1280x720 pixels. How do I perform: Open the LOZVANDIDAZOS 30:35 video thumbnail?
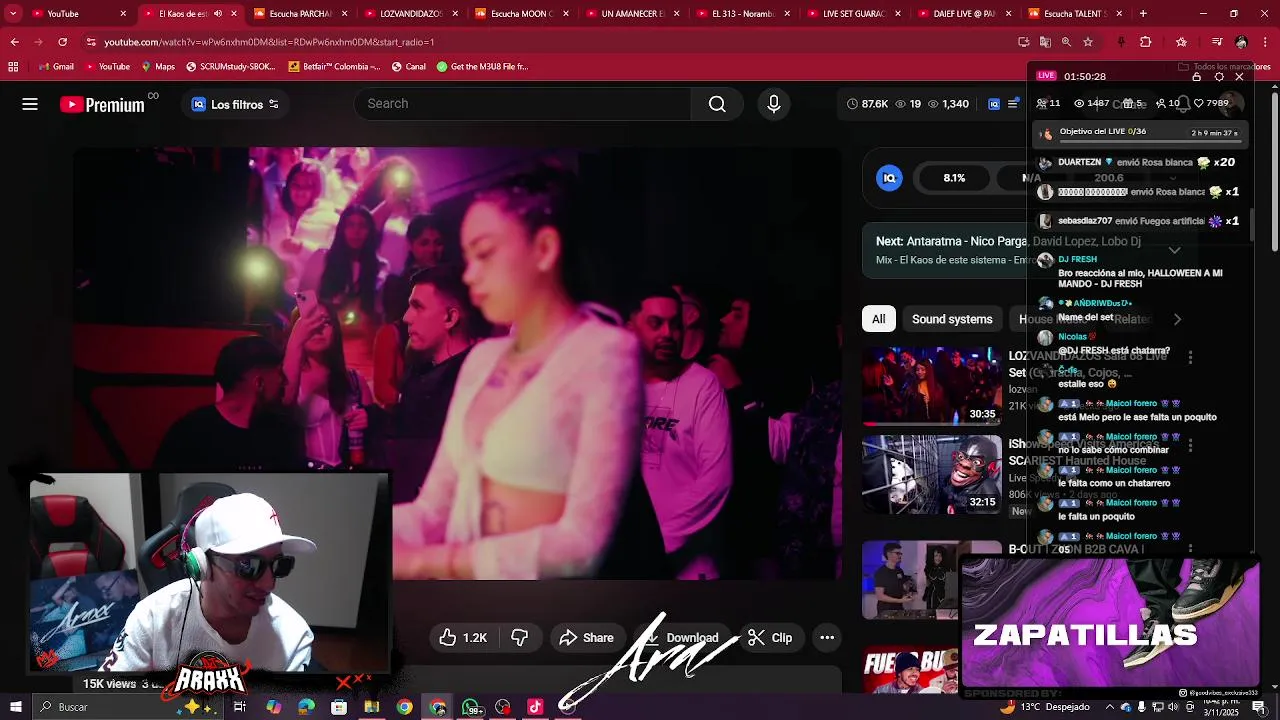932,386
